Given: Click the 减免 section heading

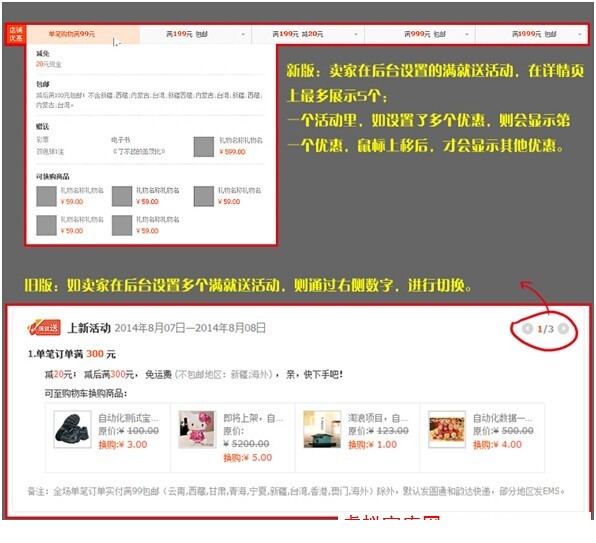Looking at the screenshot, I should (43, 54).
